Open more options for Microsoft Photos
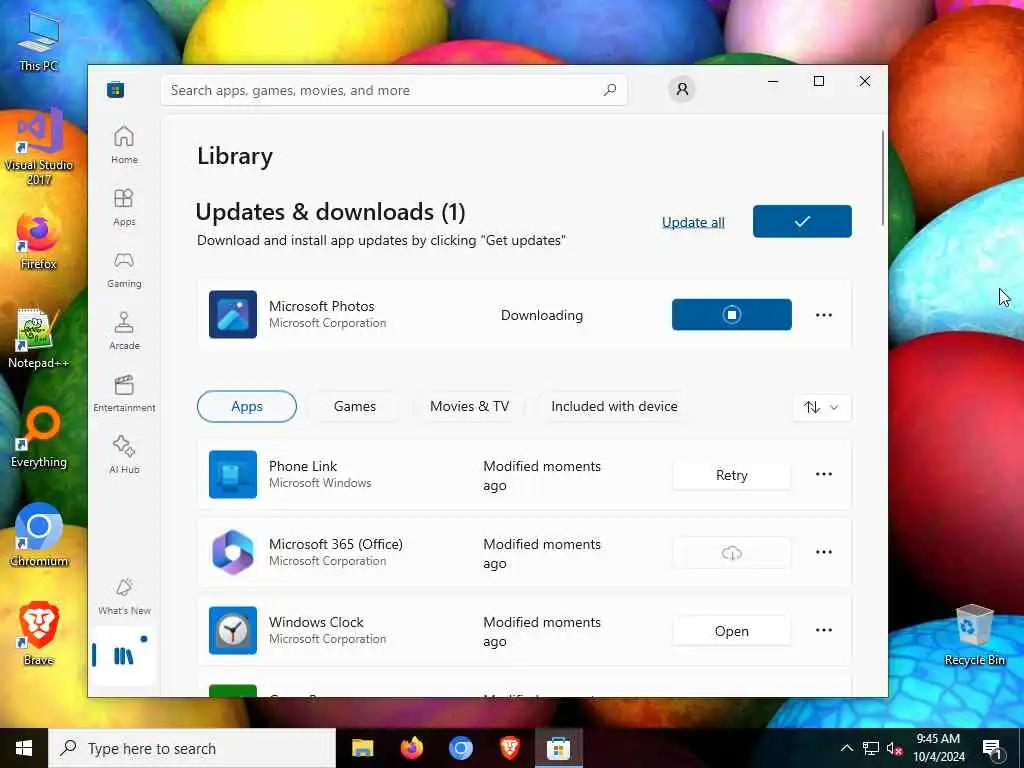This screenshot has width=1024, height=768. tap(824, 315)
